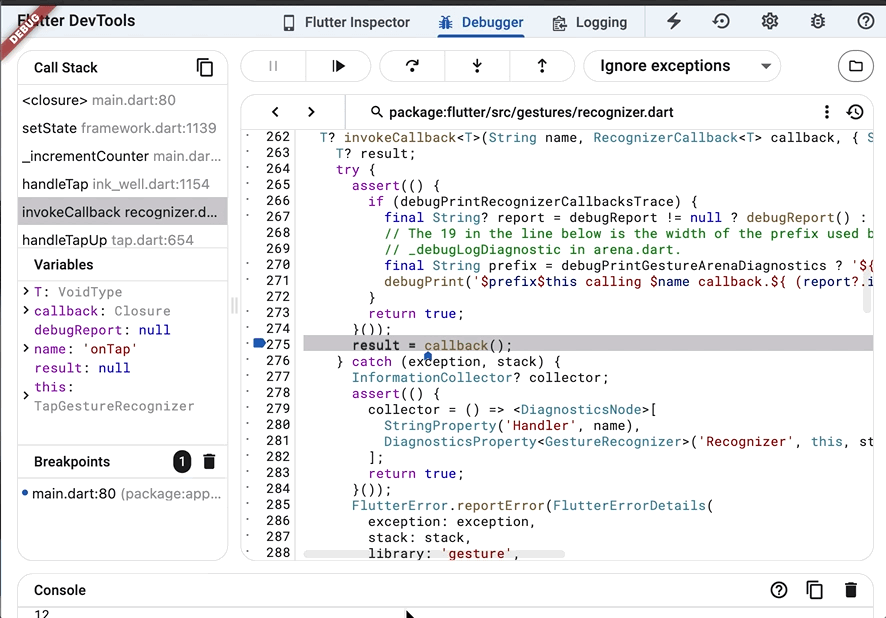Viewport: 886px width, 618px height.
Task: Click the Call Stack panel header
Action: (x=123, y=68)
